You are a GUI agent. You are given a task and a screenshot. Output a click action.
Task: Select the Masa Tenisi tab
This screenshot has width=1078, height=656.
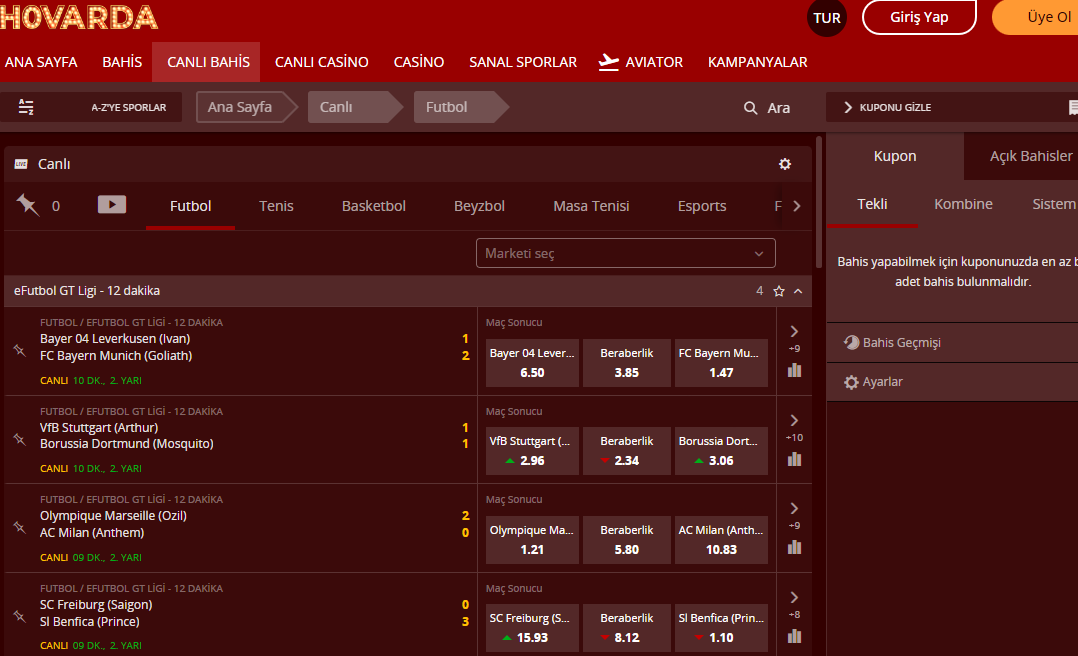591,206
